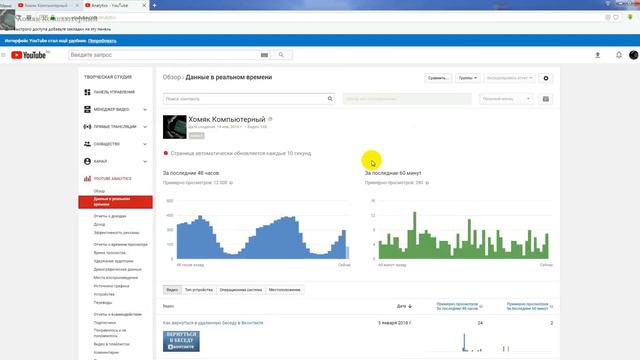Click the on-screen keyboard icon in search box
Image resolution: width=640 pixels, height=360 pixels.
pyautogui.click(x=264, y=55)
